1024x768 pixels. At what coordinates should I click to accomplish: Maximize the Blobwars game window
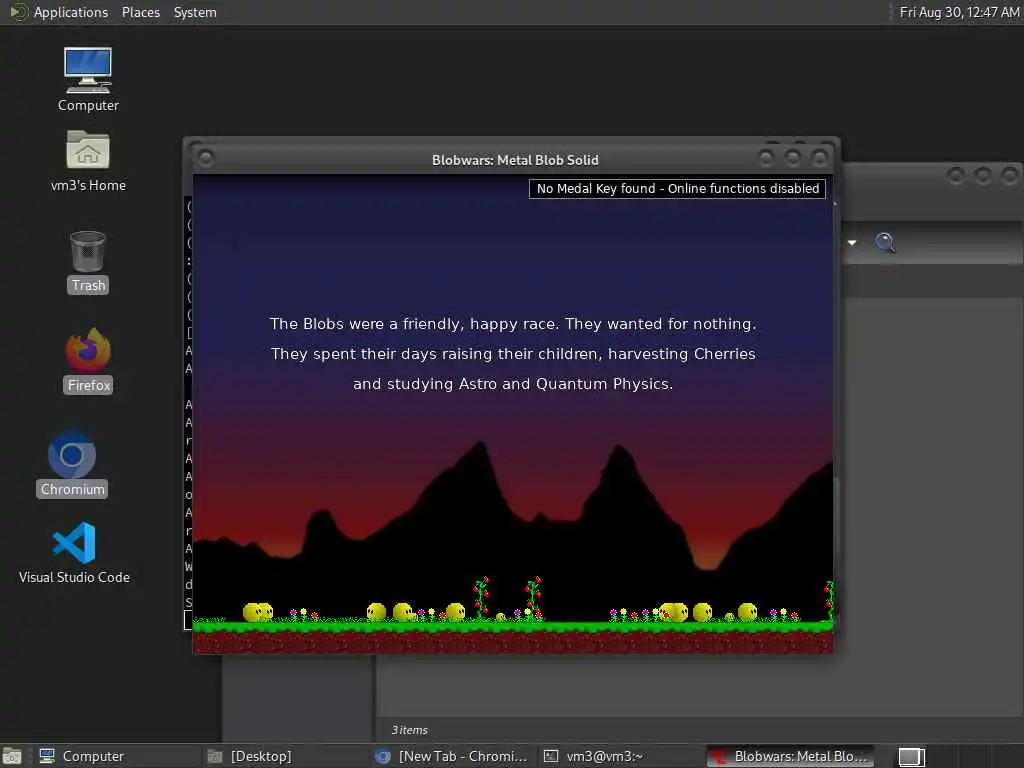[792, 158]
